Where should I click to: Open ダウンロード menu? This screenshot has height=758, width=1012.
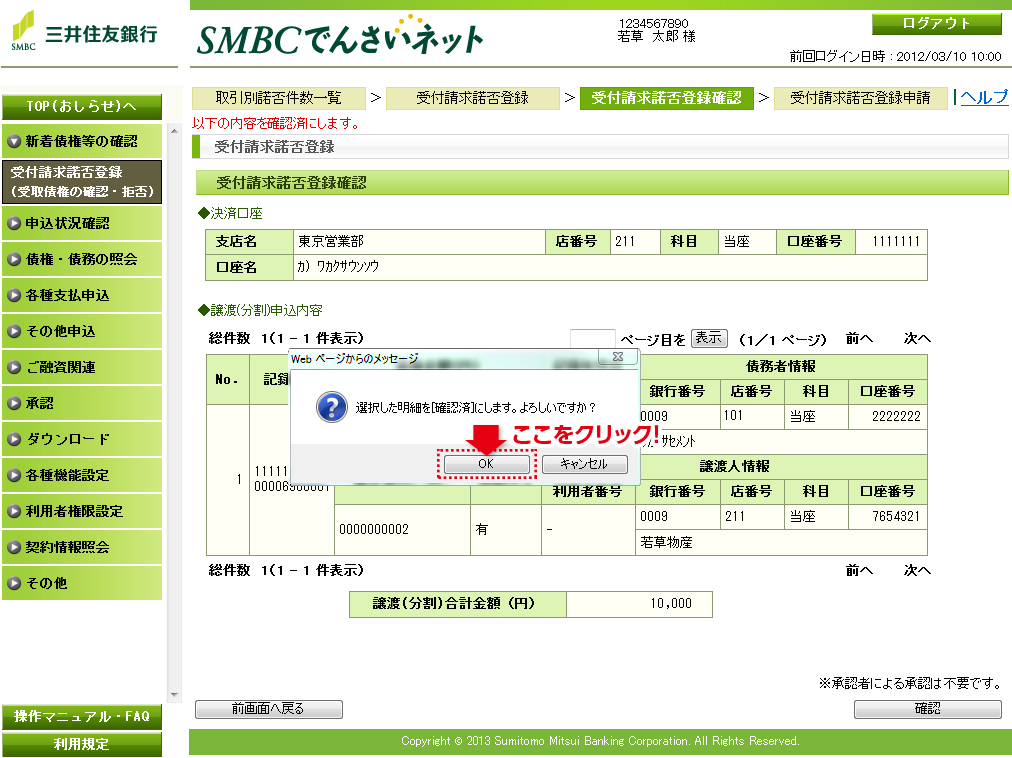click(82, 440)
